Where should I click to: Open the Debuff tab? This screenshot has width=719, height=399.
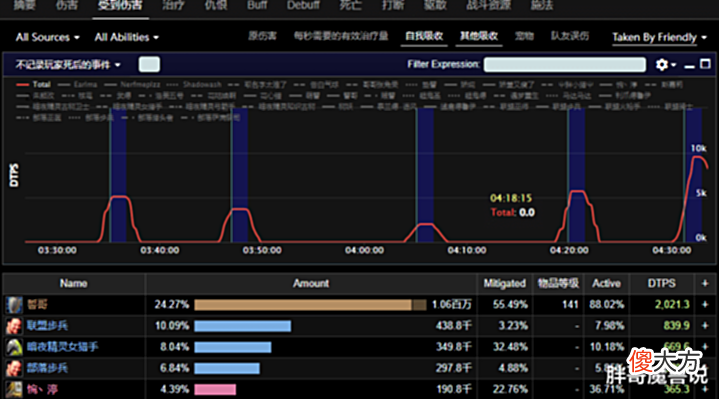coord(303,6)
